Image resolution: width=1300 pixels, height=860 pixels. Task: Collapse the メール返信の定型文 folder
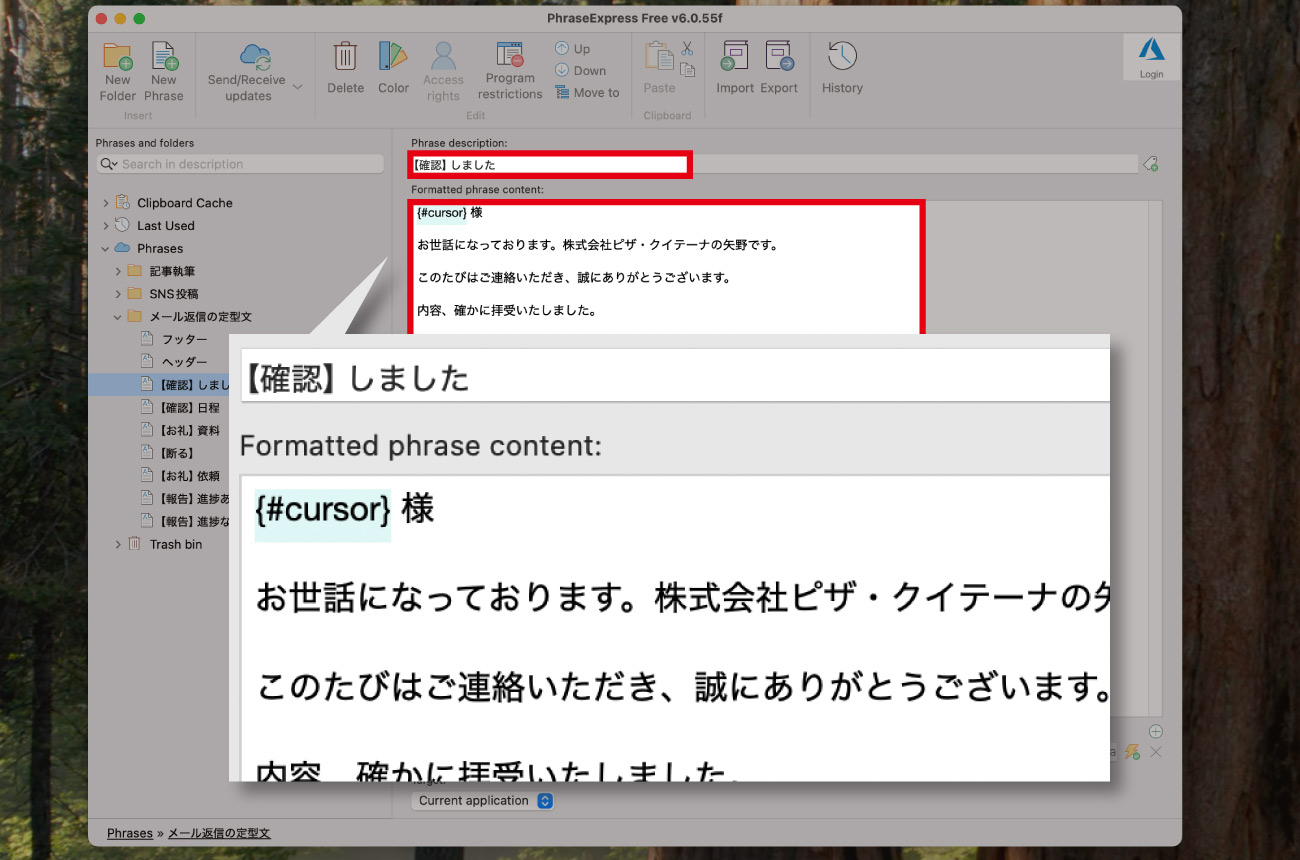(118, 317)
